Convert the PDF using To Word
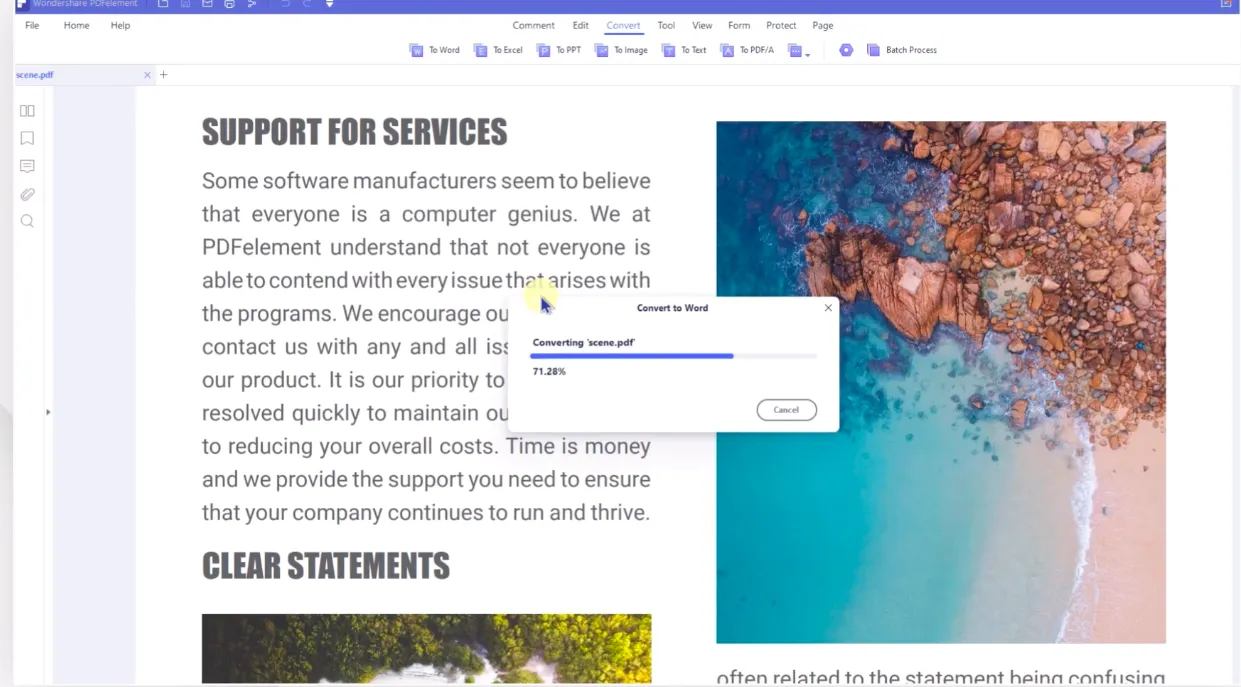Screen dimensions: 1241x687 point(434,50)
